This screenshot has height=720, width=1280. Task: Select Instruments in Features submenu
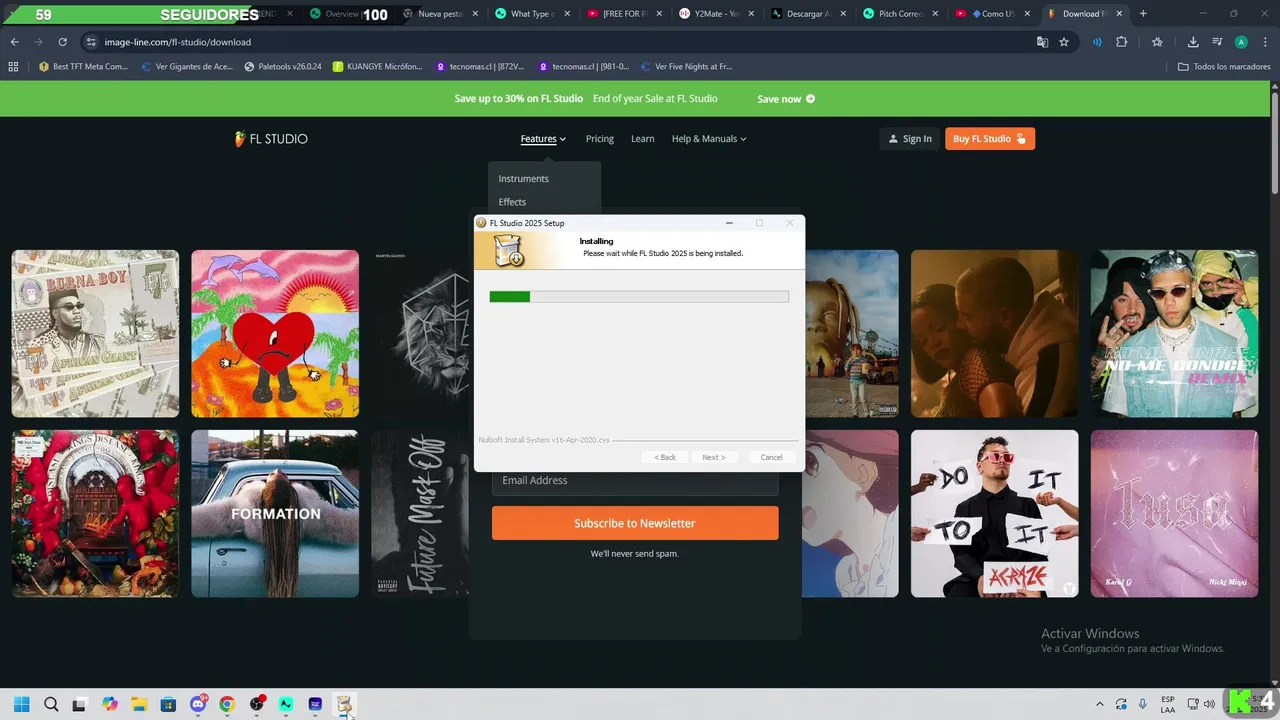pos(524,179)
